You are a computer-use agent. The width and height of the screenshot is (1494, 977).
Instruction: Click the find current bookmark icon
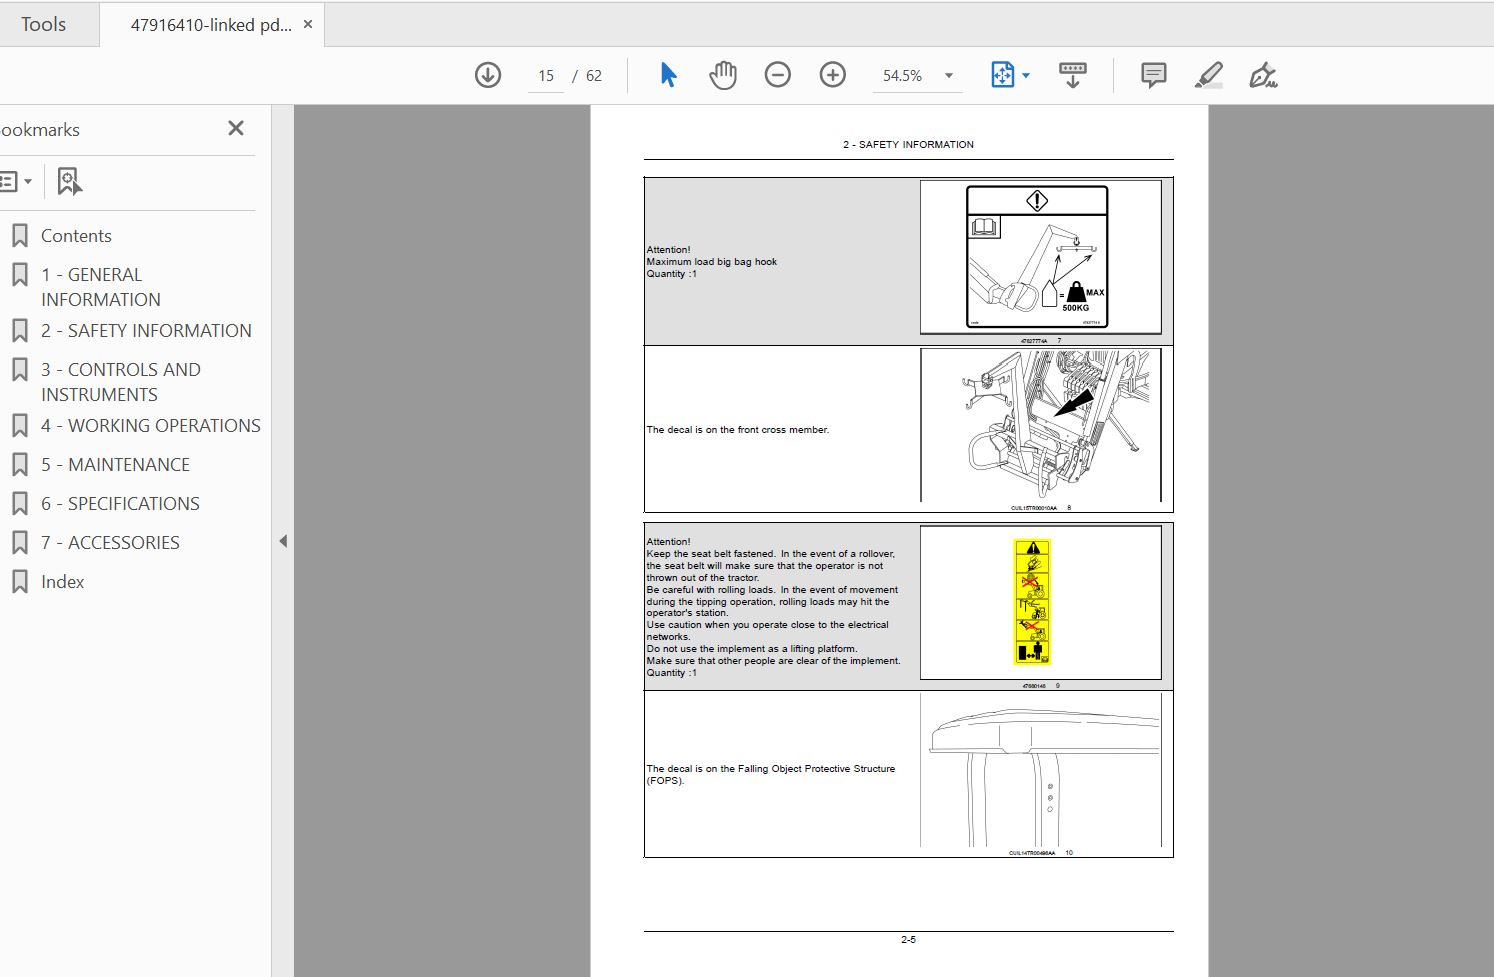pos(69,181)
